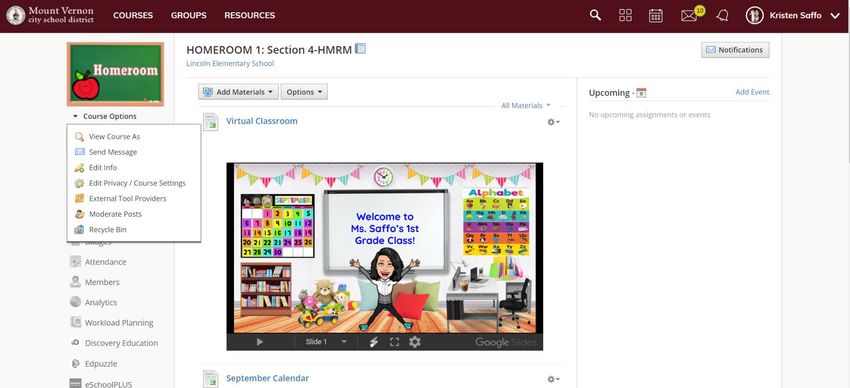Click the lightning bolt icon in slides bar

pos(373,342)
